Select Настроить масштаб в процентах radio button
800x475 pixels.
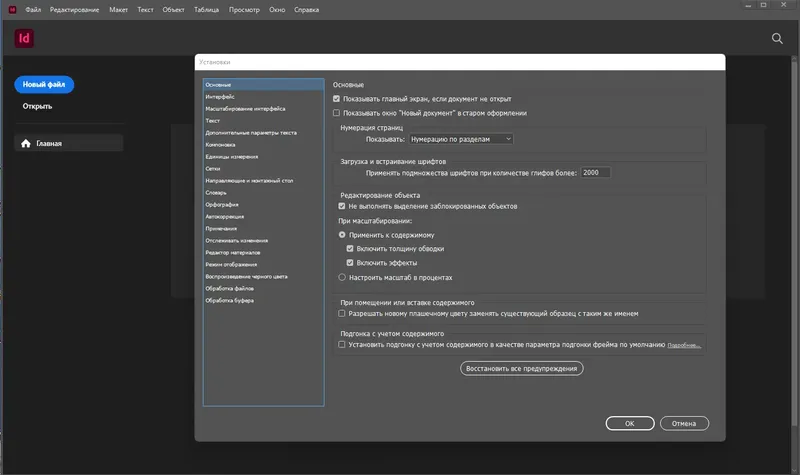coord(342,278)
